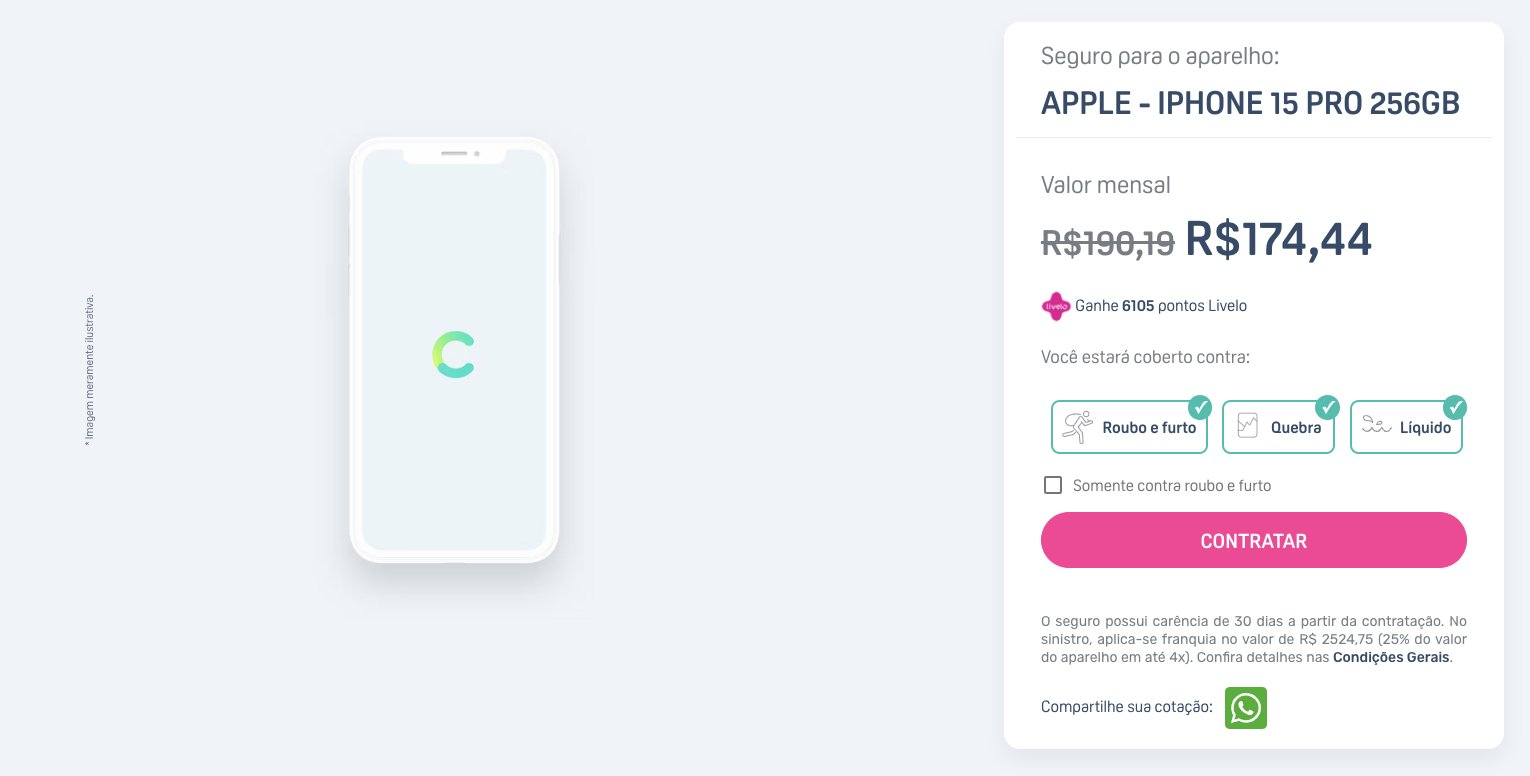Click the phone illustration image
Viewport: 1530px width, 776px height.
(454, 350)
